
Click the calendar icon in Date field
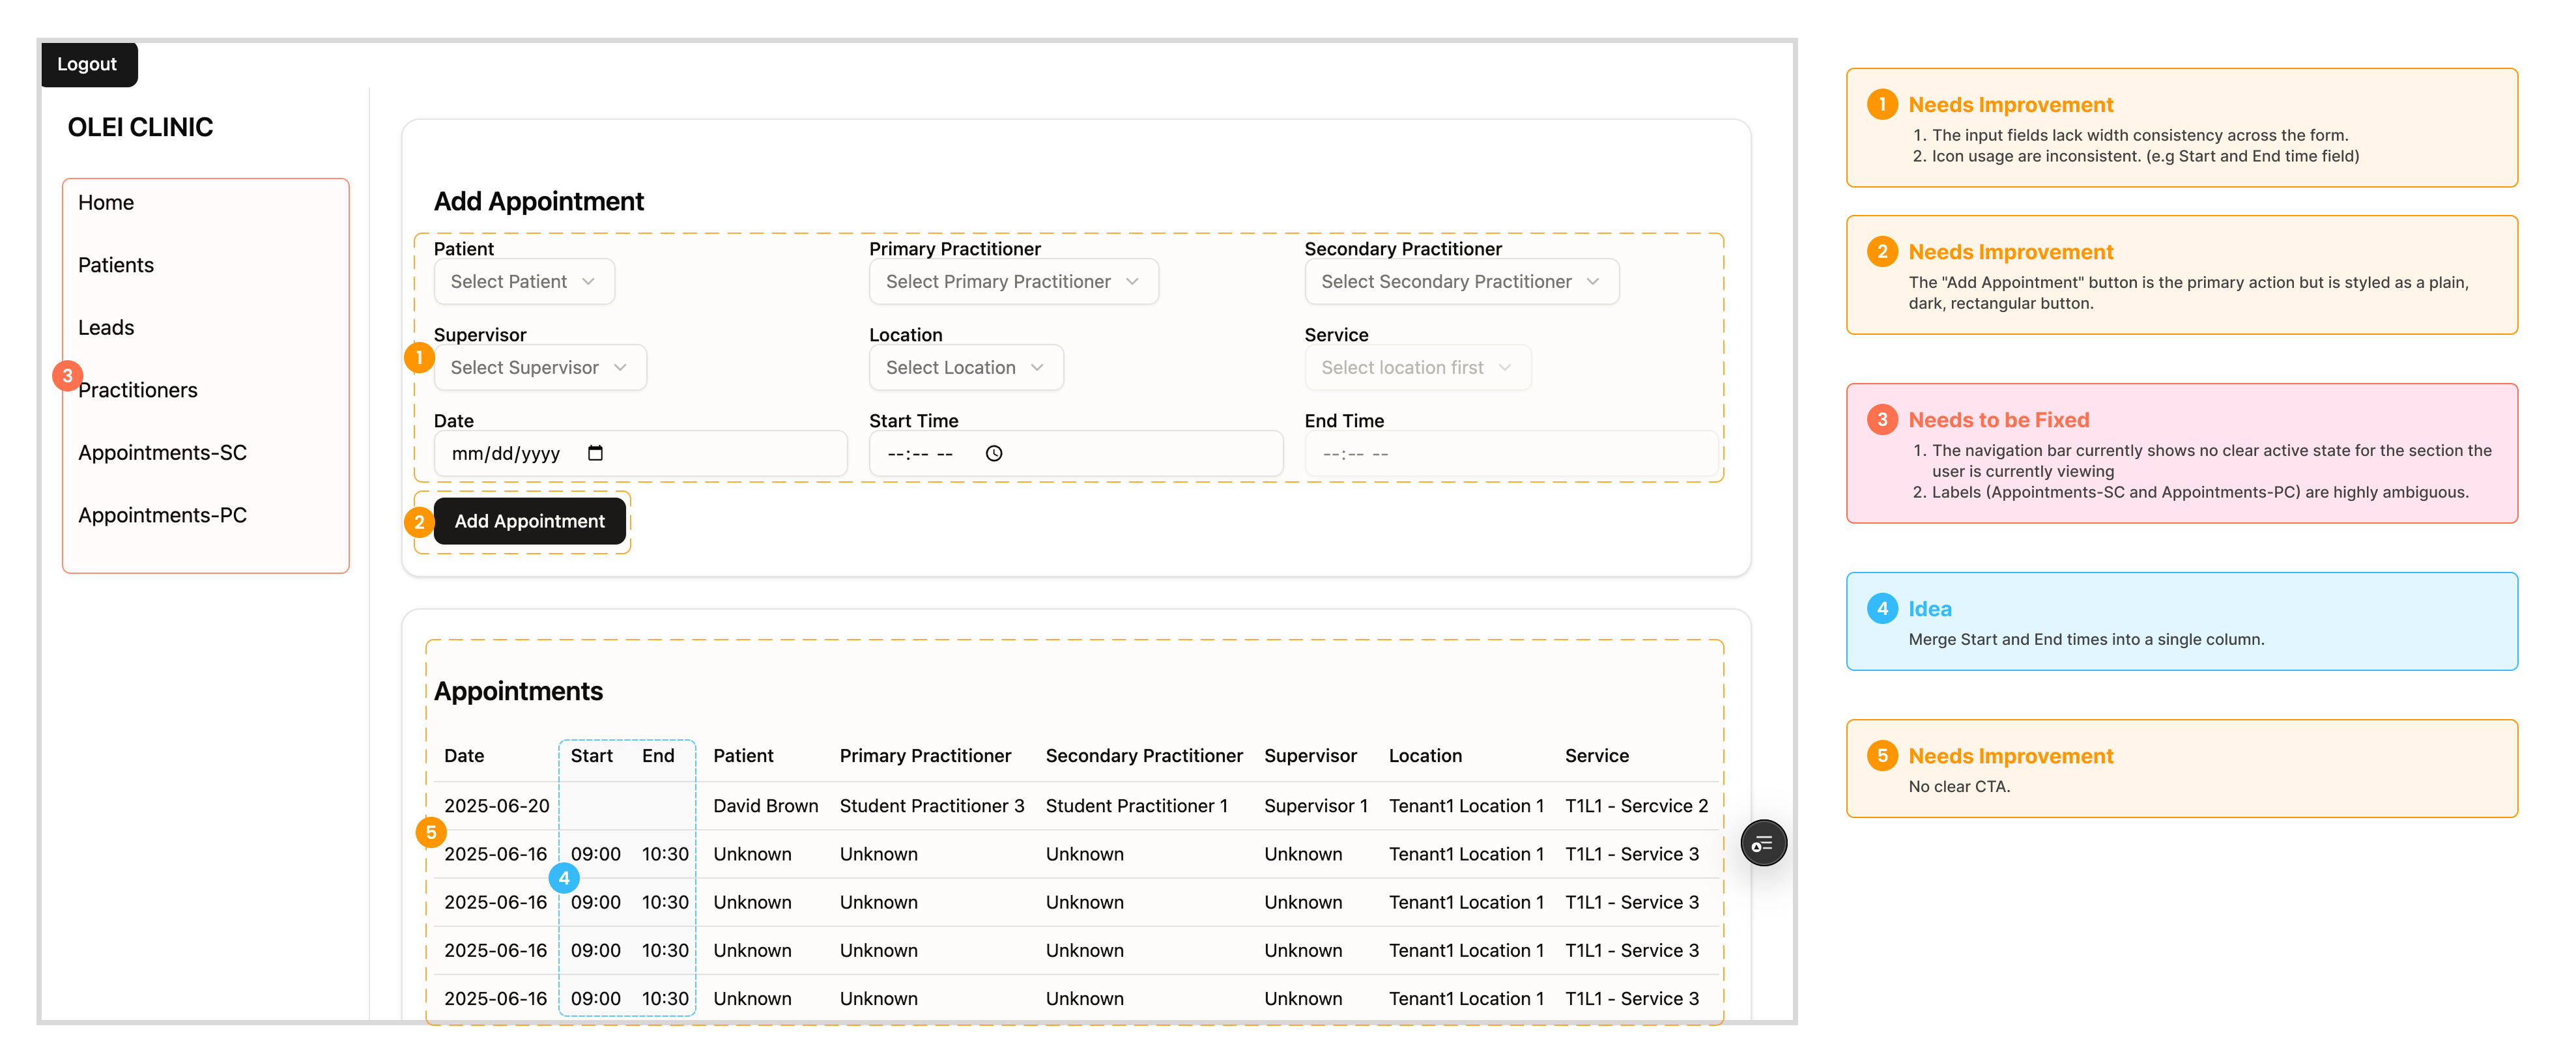(x=595, y=453)
